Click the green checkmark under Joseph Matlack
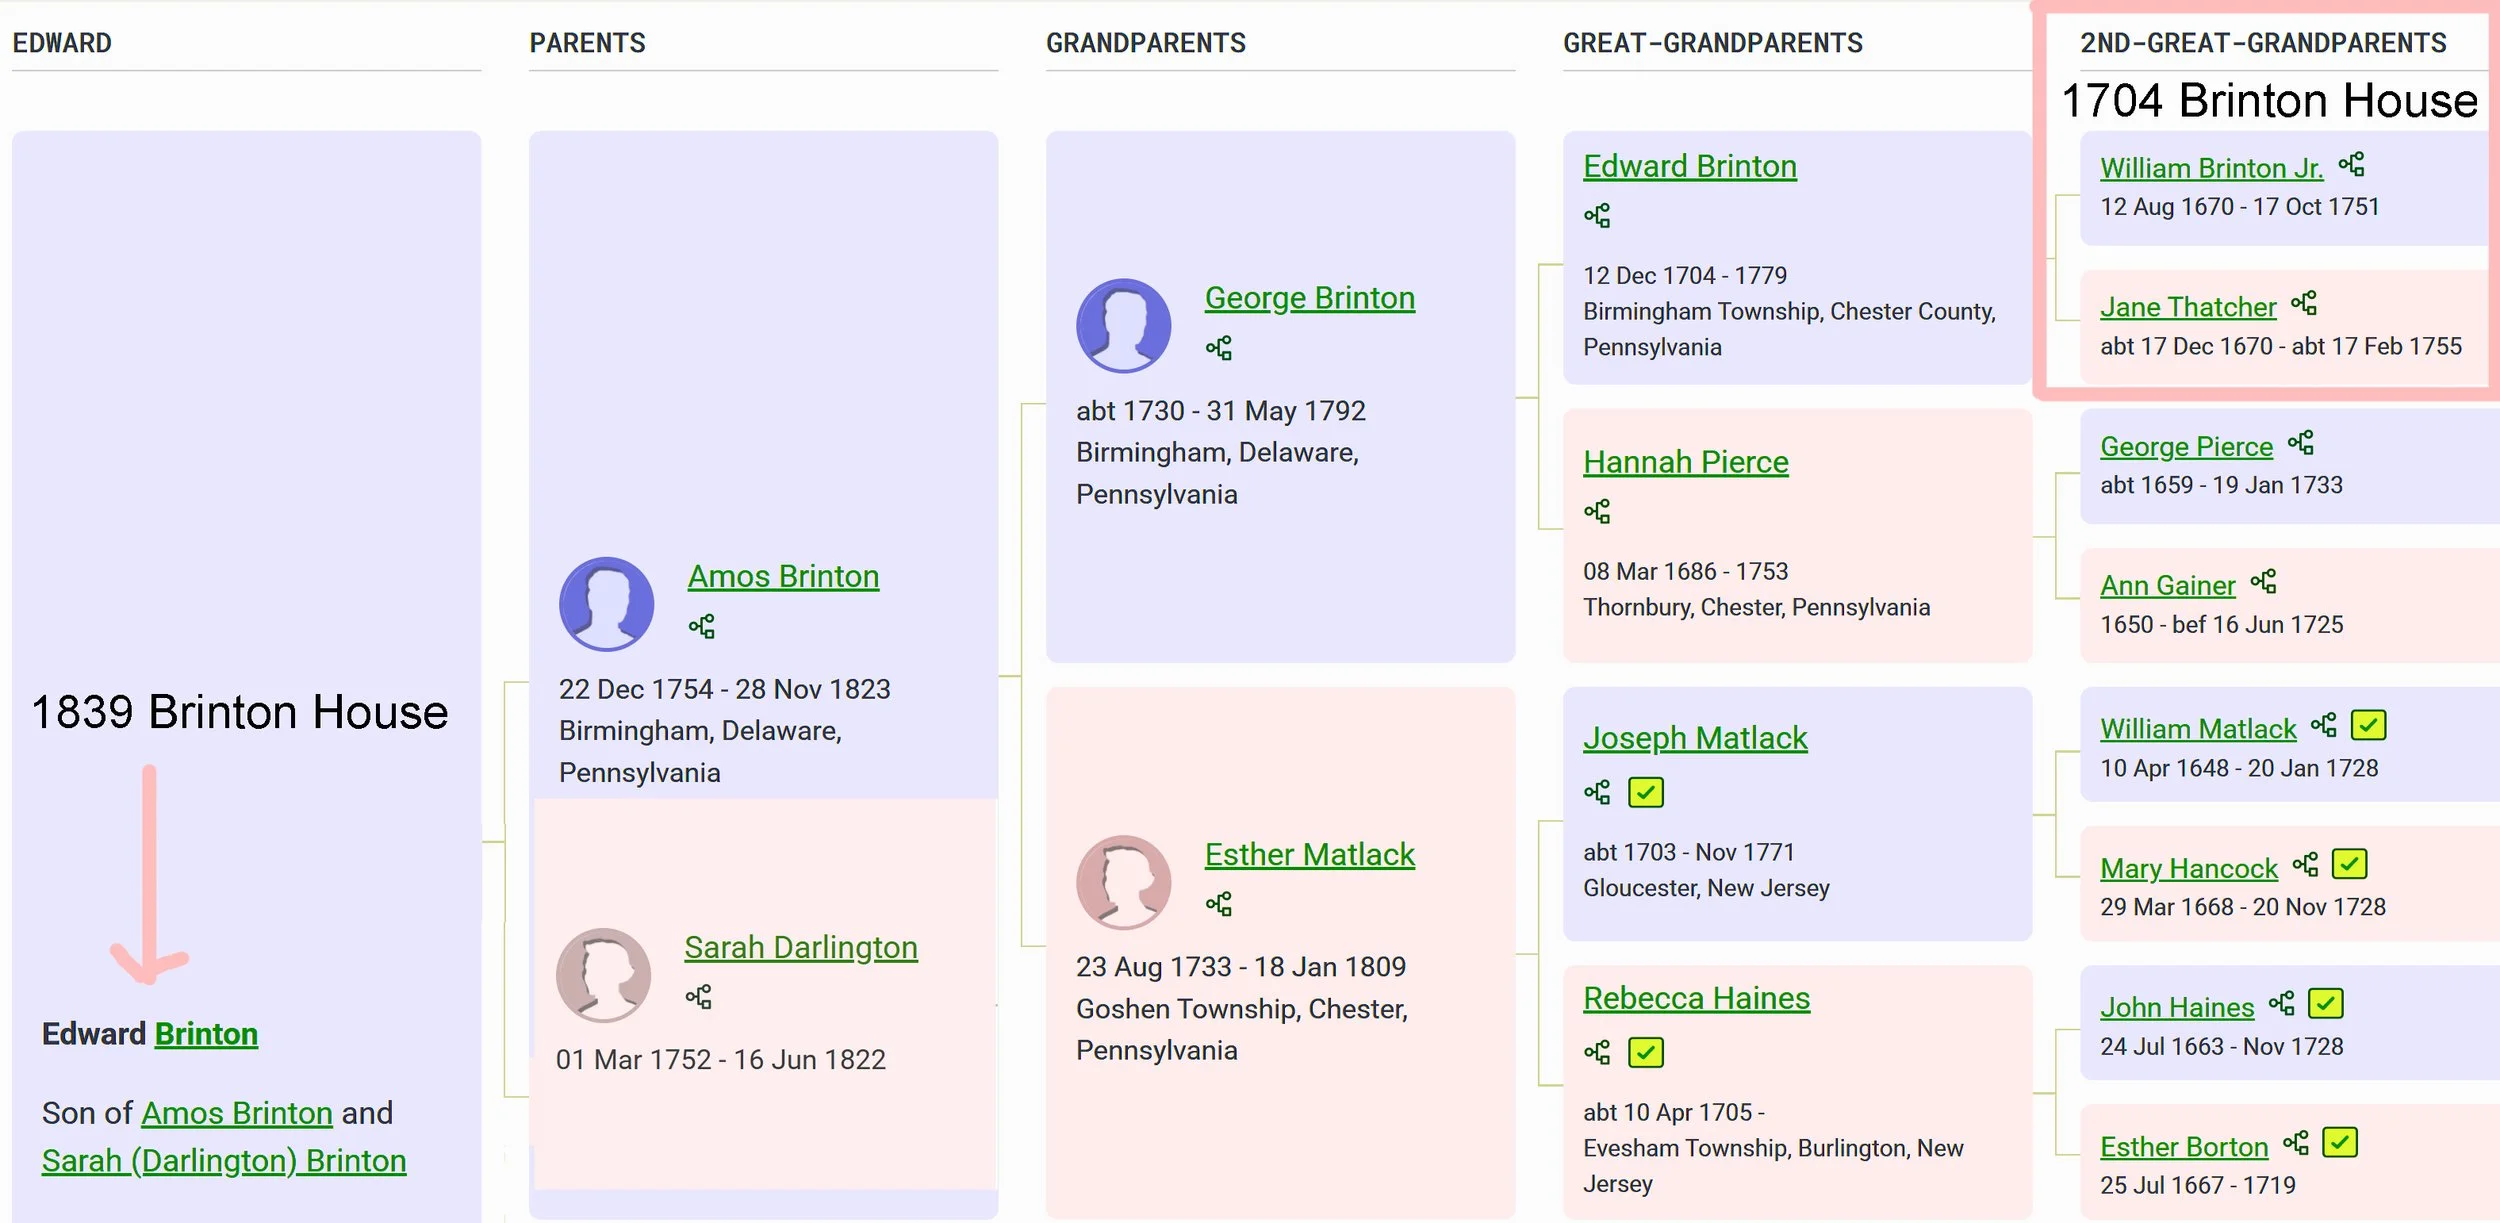2500x1223 pixels. pos(1645,793)
